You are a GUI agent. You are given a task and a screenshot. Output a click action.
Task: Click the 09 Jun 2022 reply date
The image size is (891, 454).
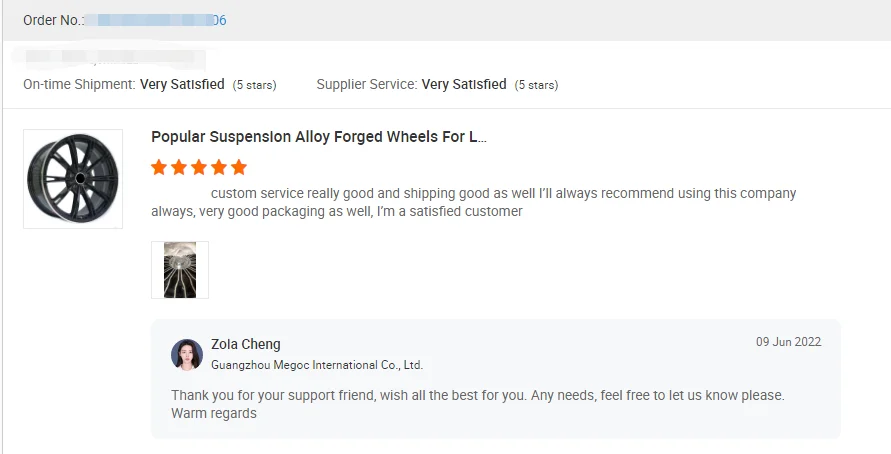pyautogui.click(x=788, y=342)
